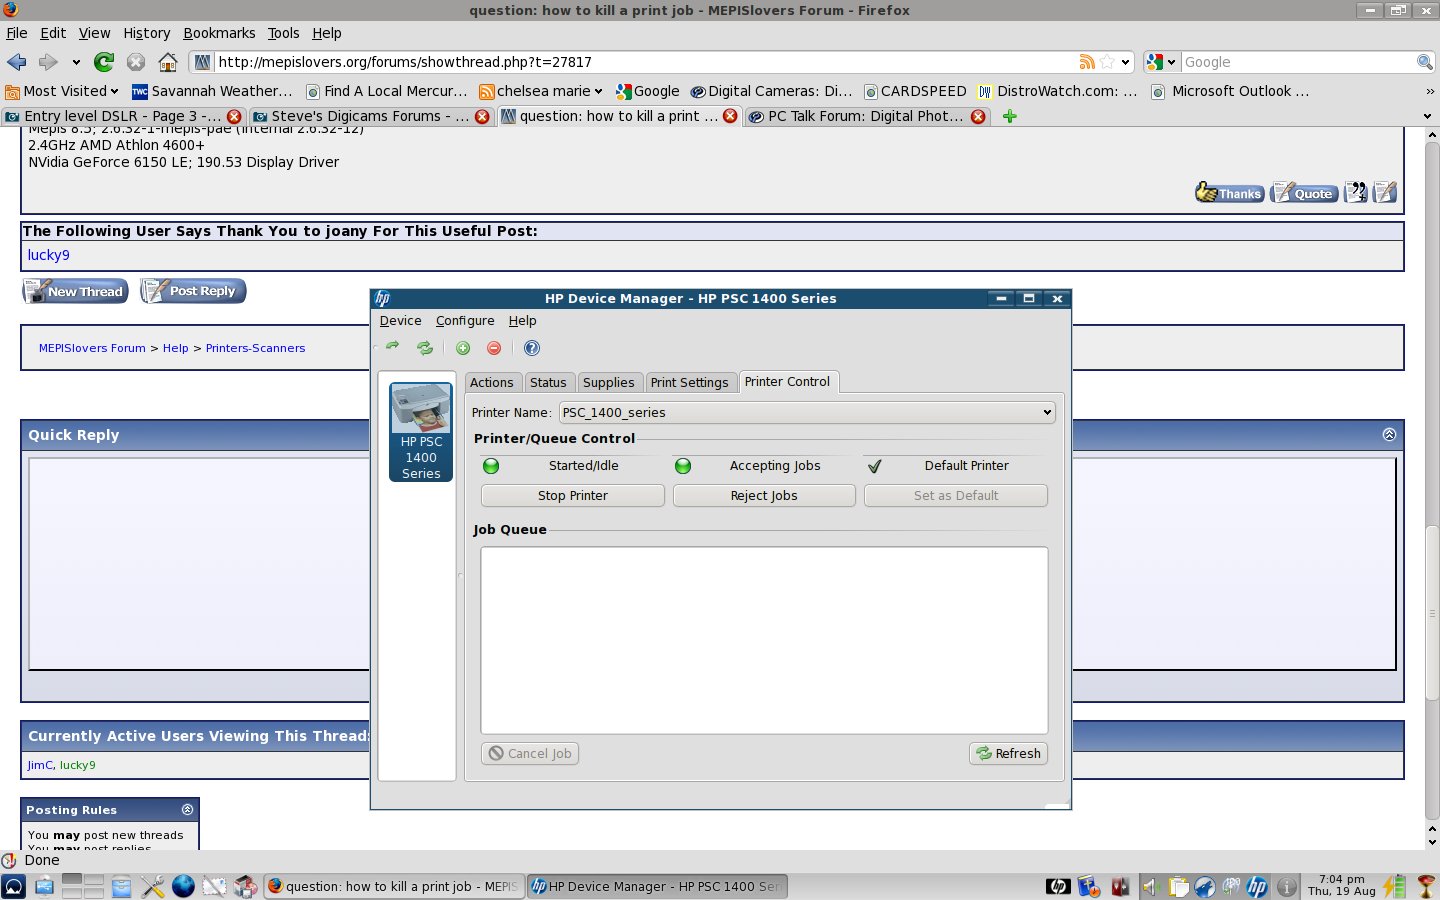Click the volume speaker icon in system tray
Image resolution: width=1440 pixels, height=900 pixels.
point(1149,886)
